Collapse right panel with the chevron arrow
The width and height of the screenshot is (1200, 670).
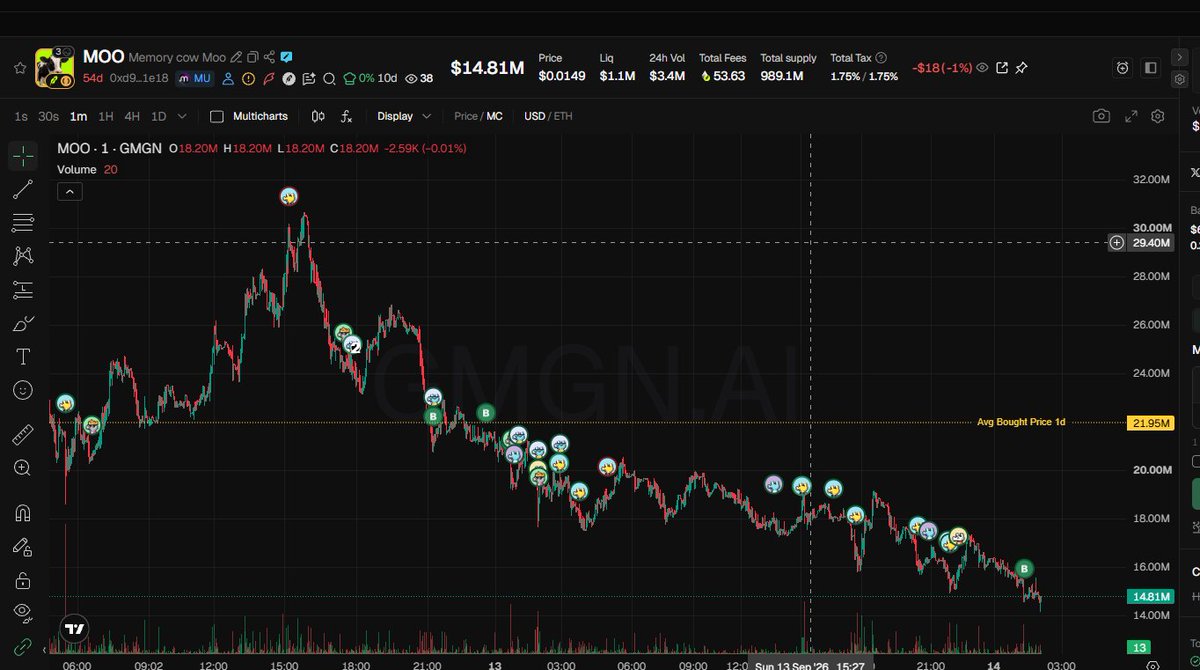(x=1180, y=57)
